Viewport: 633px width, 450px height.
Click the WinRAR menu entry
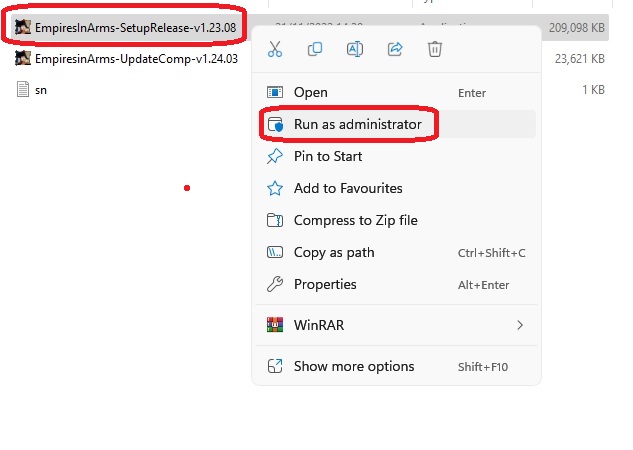[x=396, y=325]
